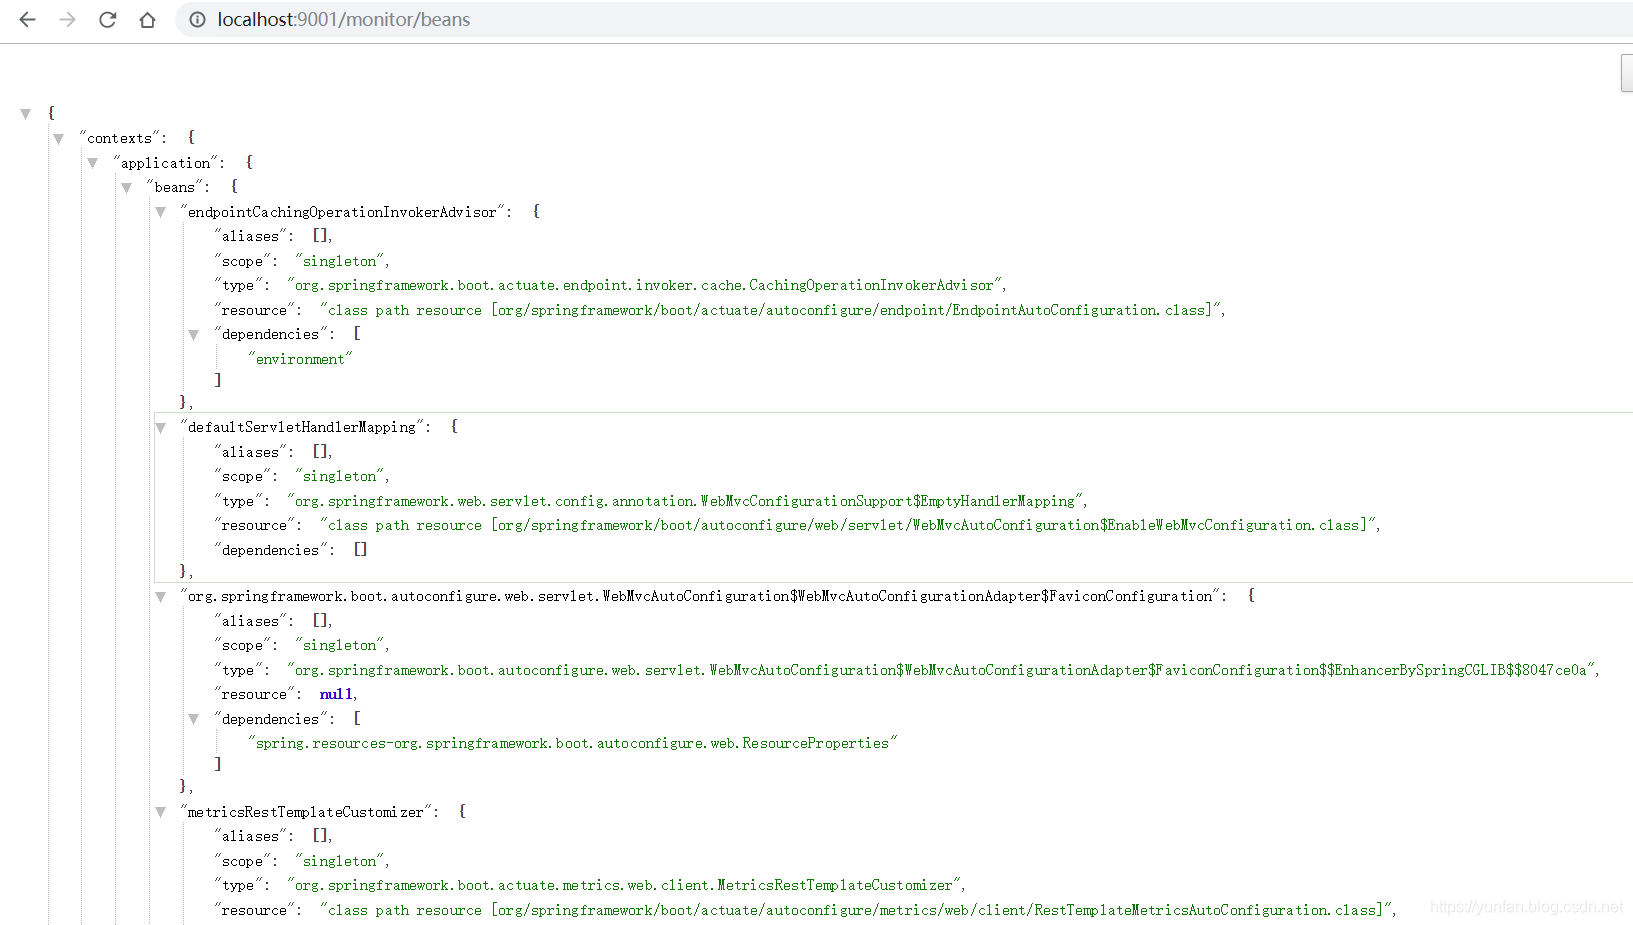Click the browser forward arrow

point(67,20)
